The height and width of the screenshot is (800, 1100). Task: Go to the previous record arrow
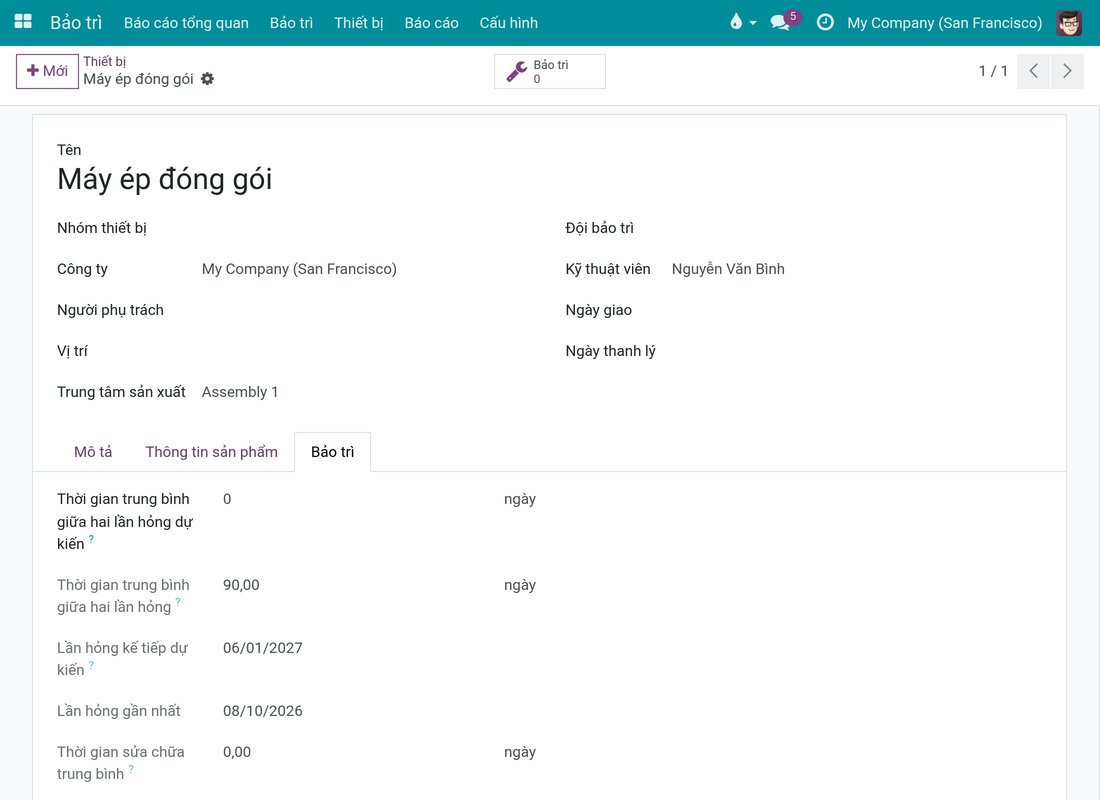(x=1033, y=71)
